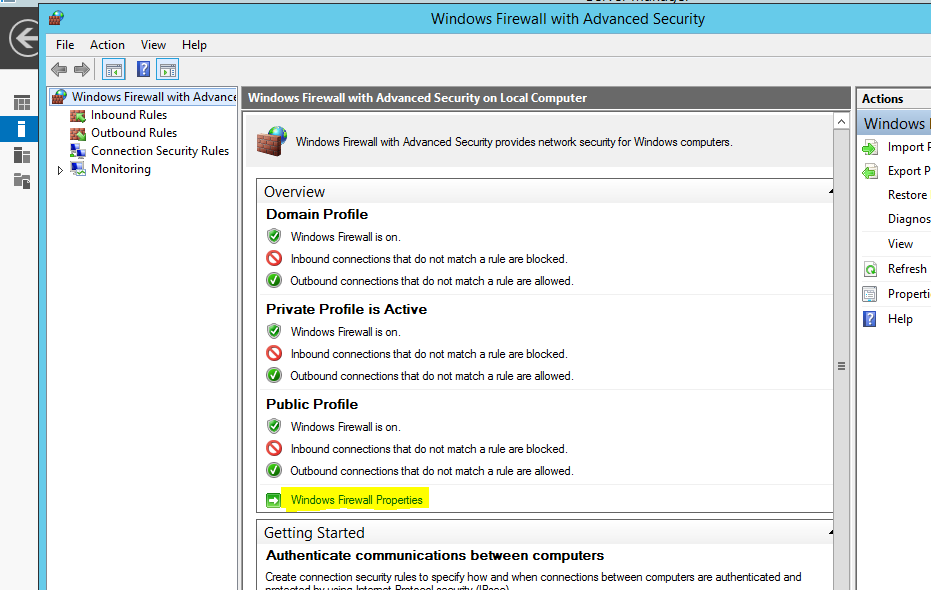Select Server Manager Local Server sidebar icon

[x=21, y=129]
